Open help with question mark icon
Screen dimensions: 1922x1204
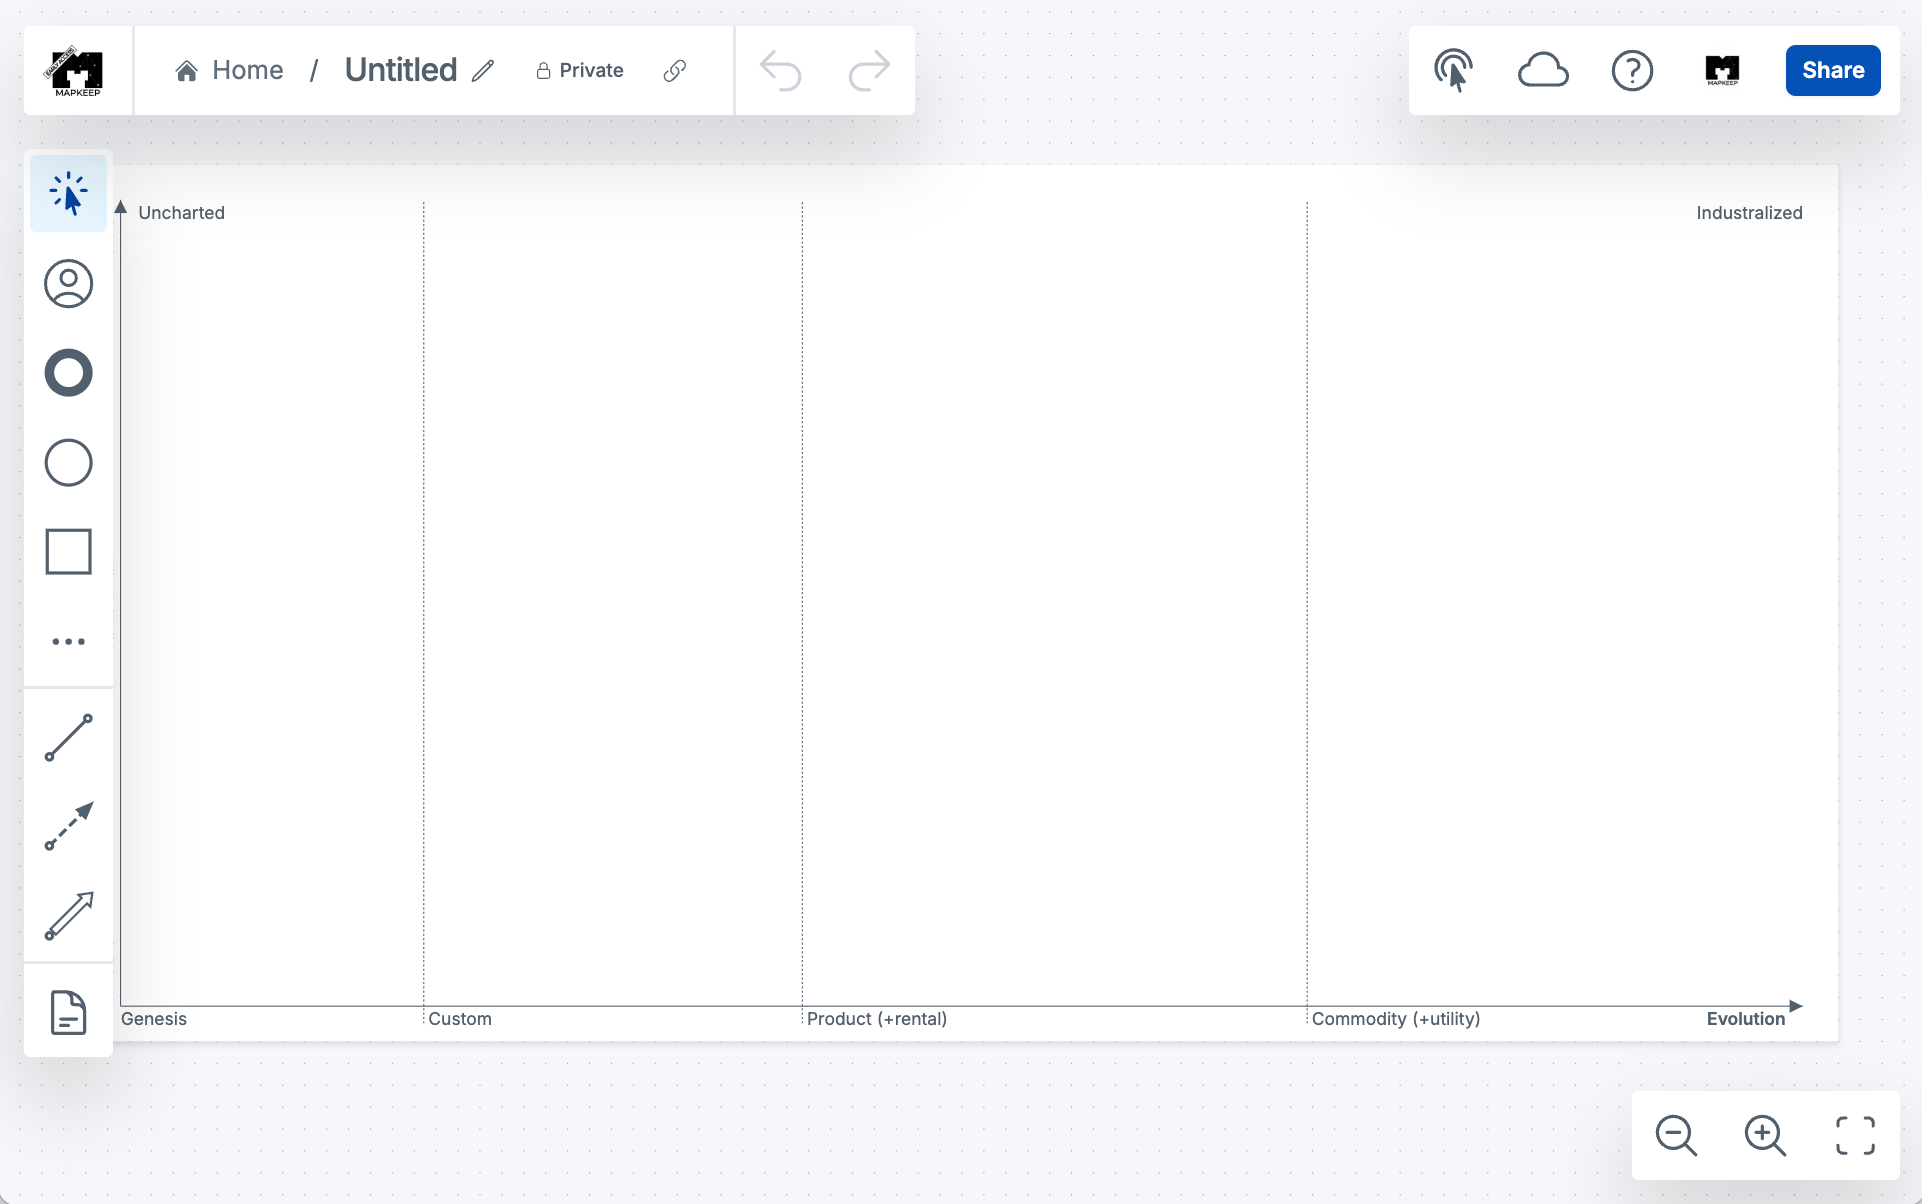[x=1632, y=70]
